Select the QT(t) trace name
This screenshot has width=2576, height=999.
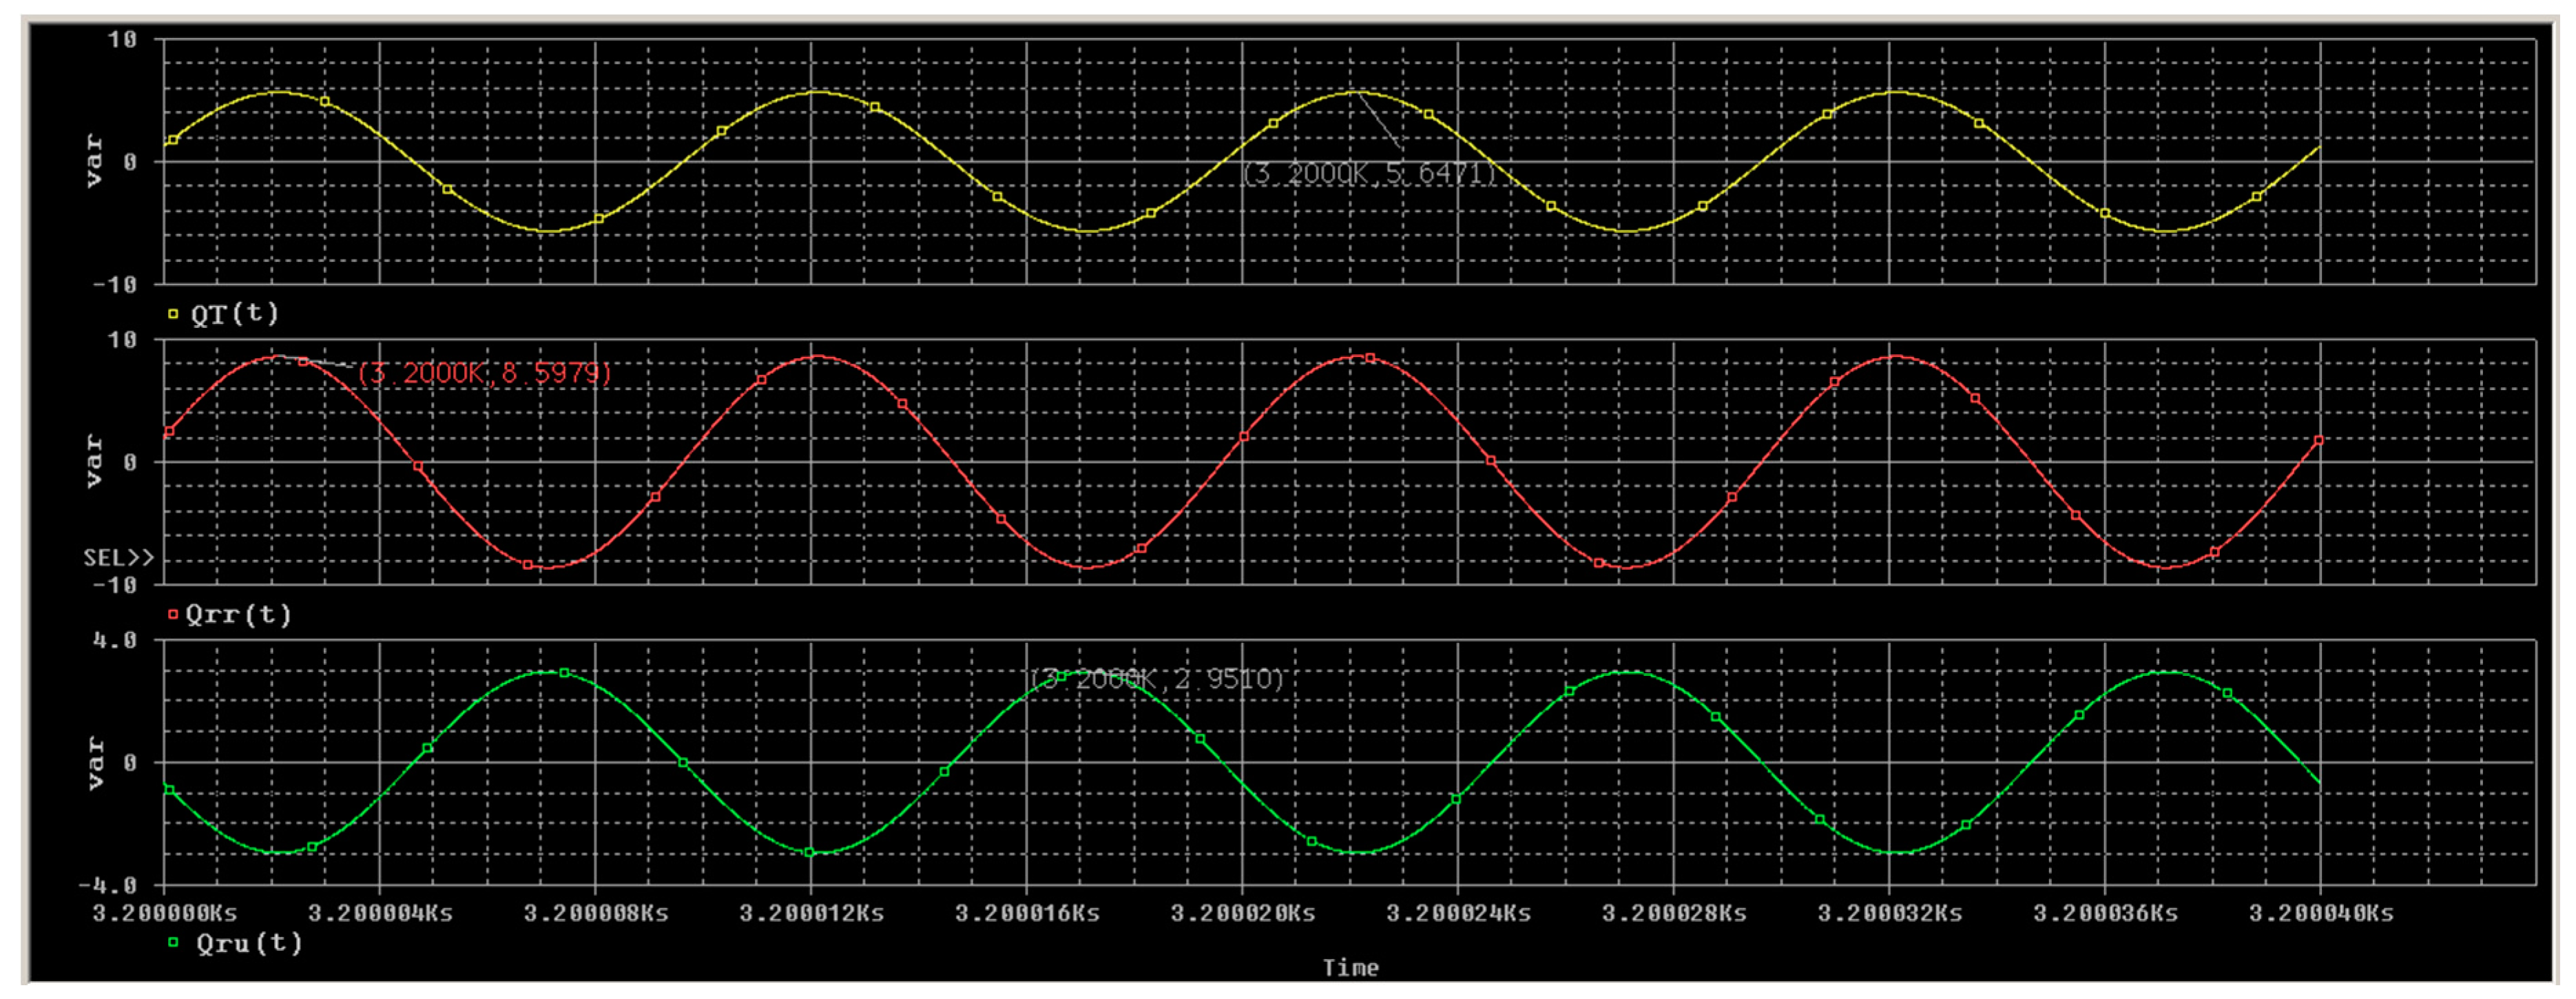[235, 314]
